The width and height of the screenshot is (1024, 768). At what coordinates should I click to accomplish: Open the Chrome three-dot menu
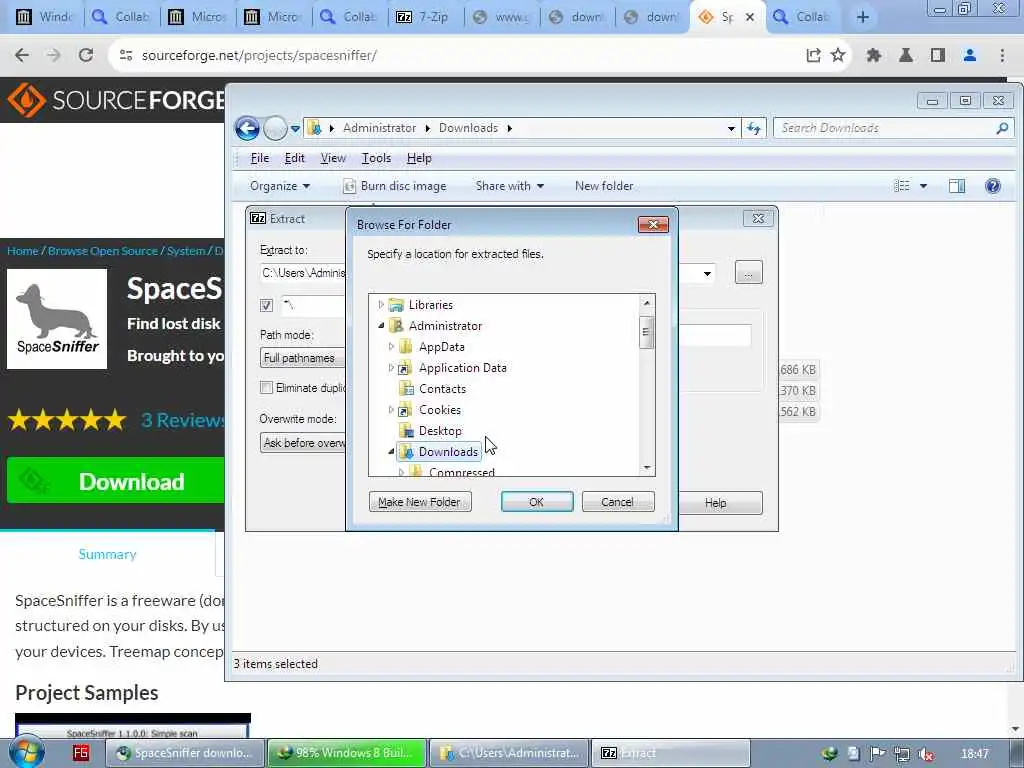point(1002,56)
